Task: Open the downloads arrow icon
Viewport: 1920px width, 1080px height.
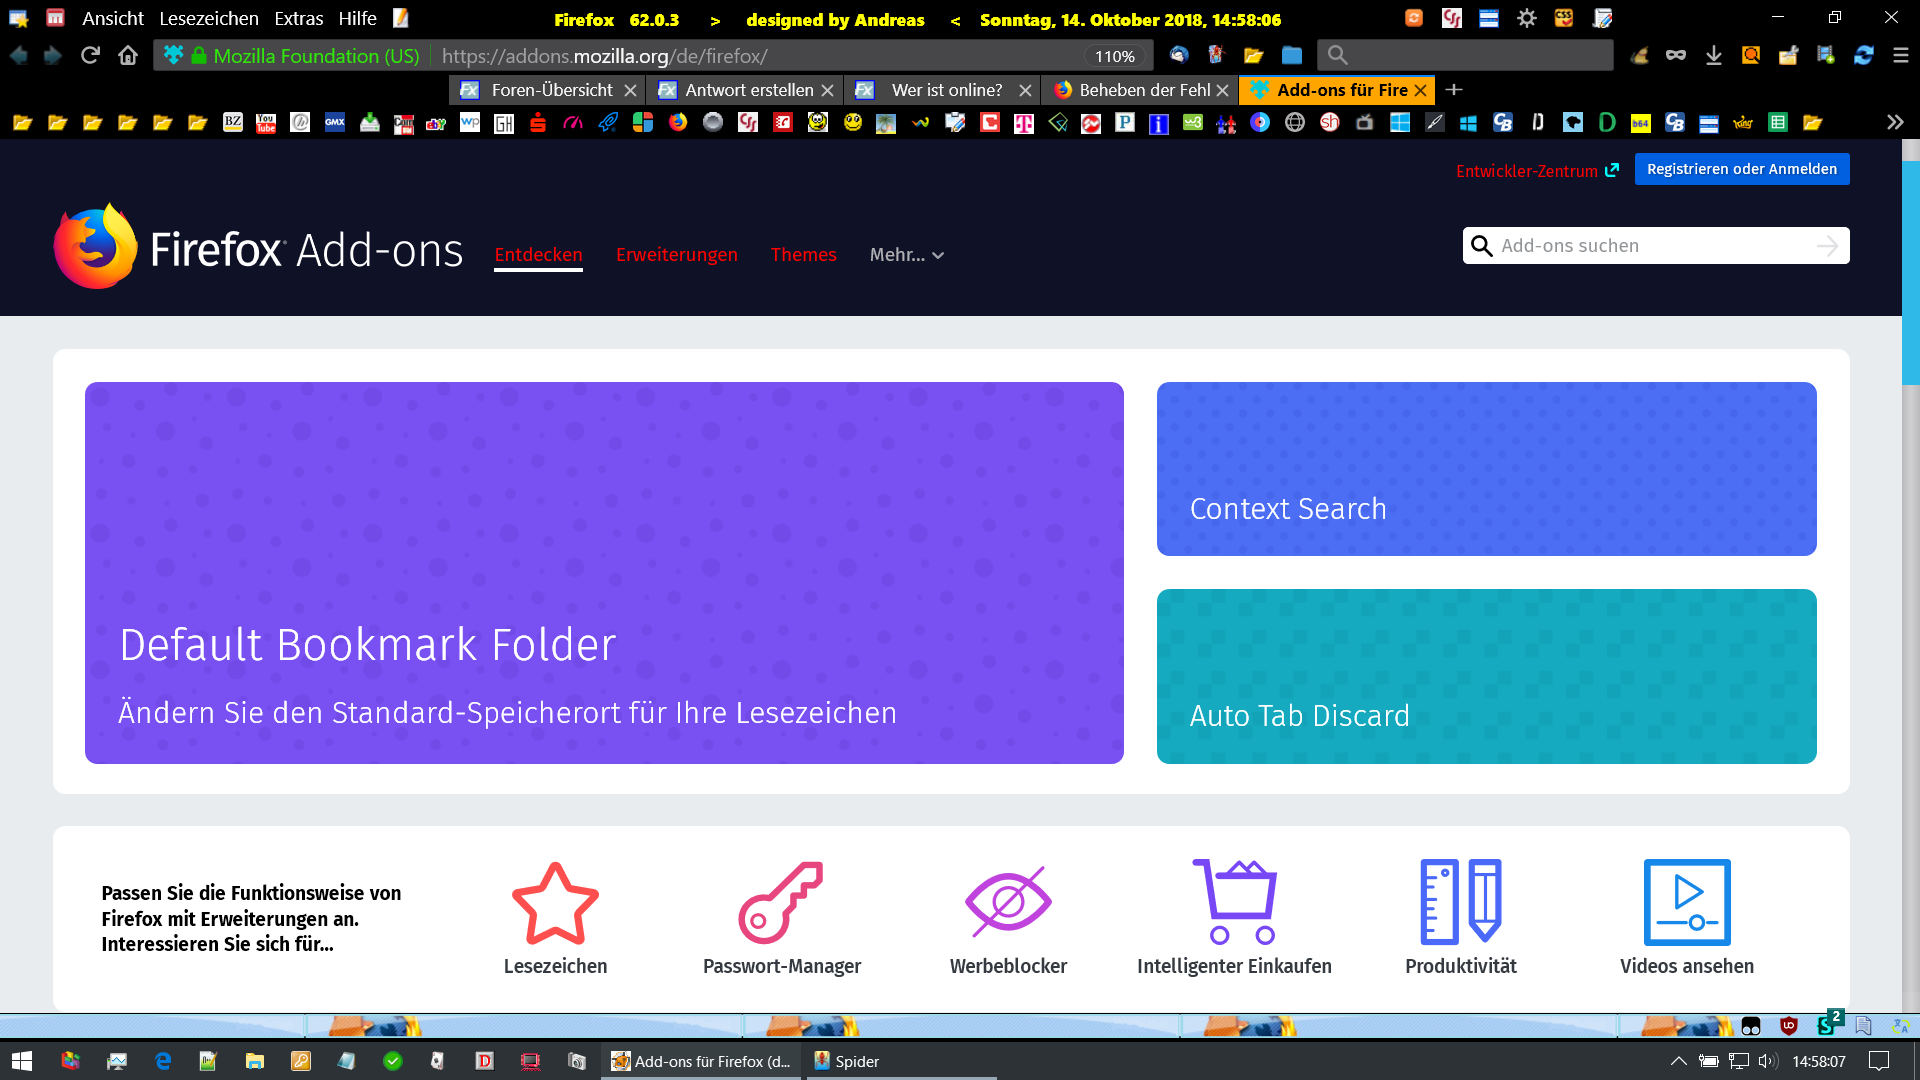Action: click(1714, 56)
